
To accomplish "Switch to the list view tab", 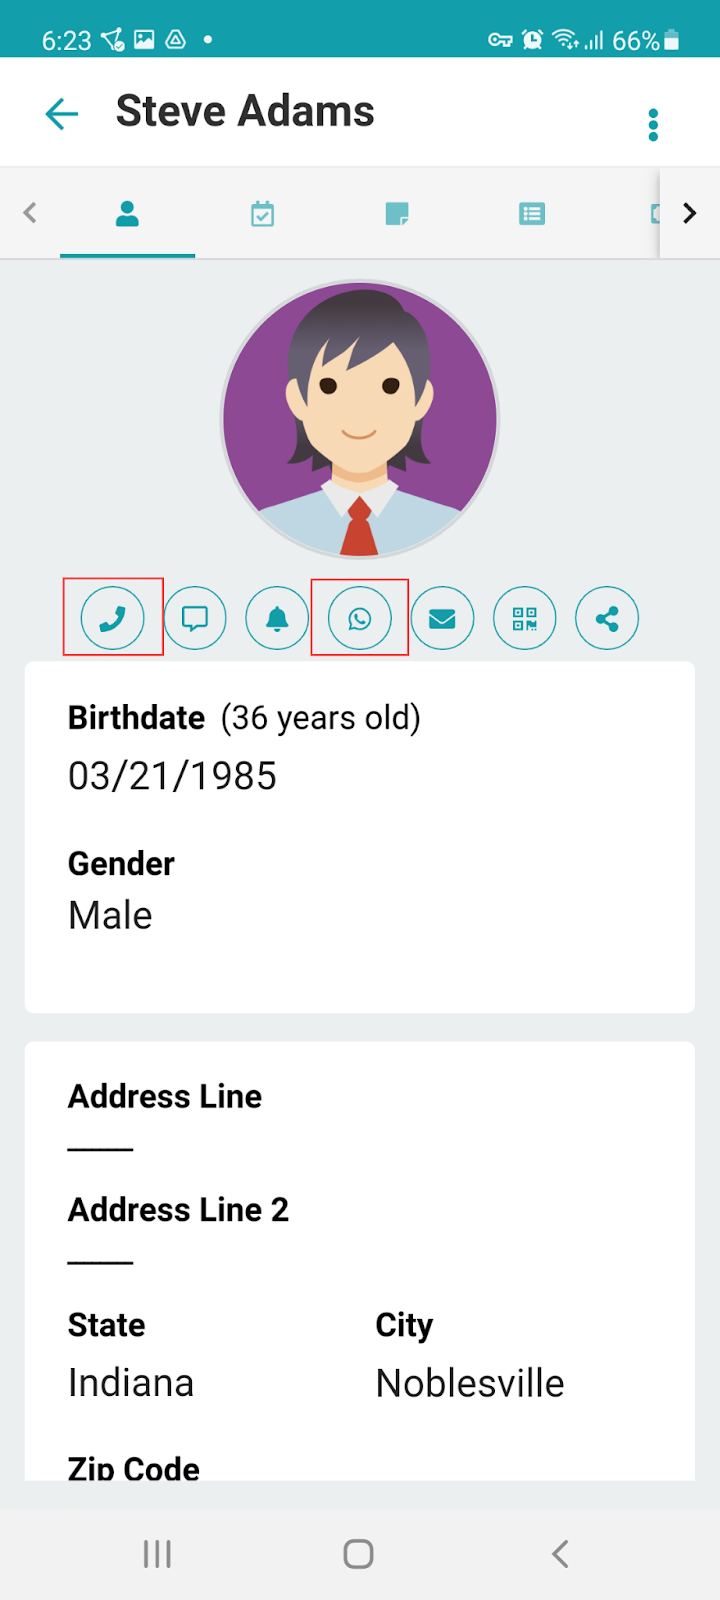I will click(532, 213).
